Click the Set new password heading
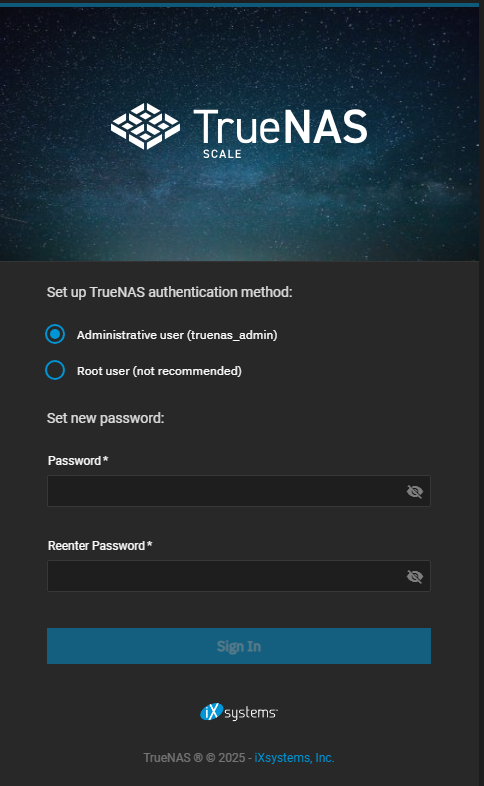This screenshot has width=484, height=786. 105,418
